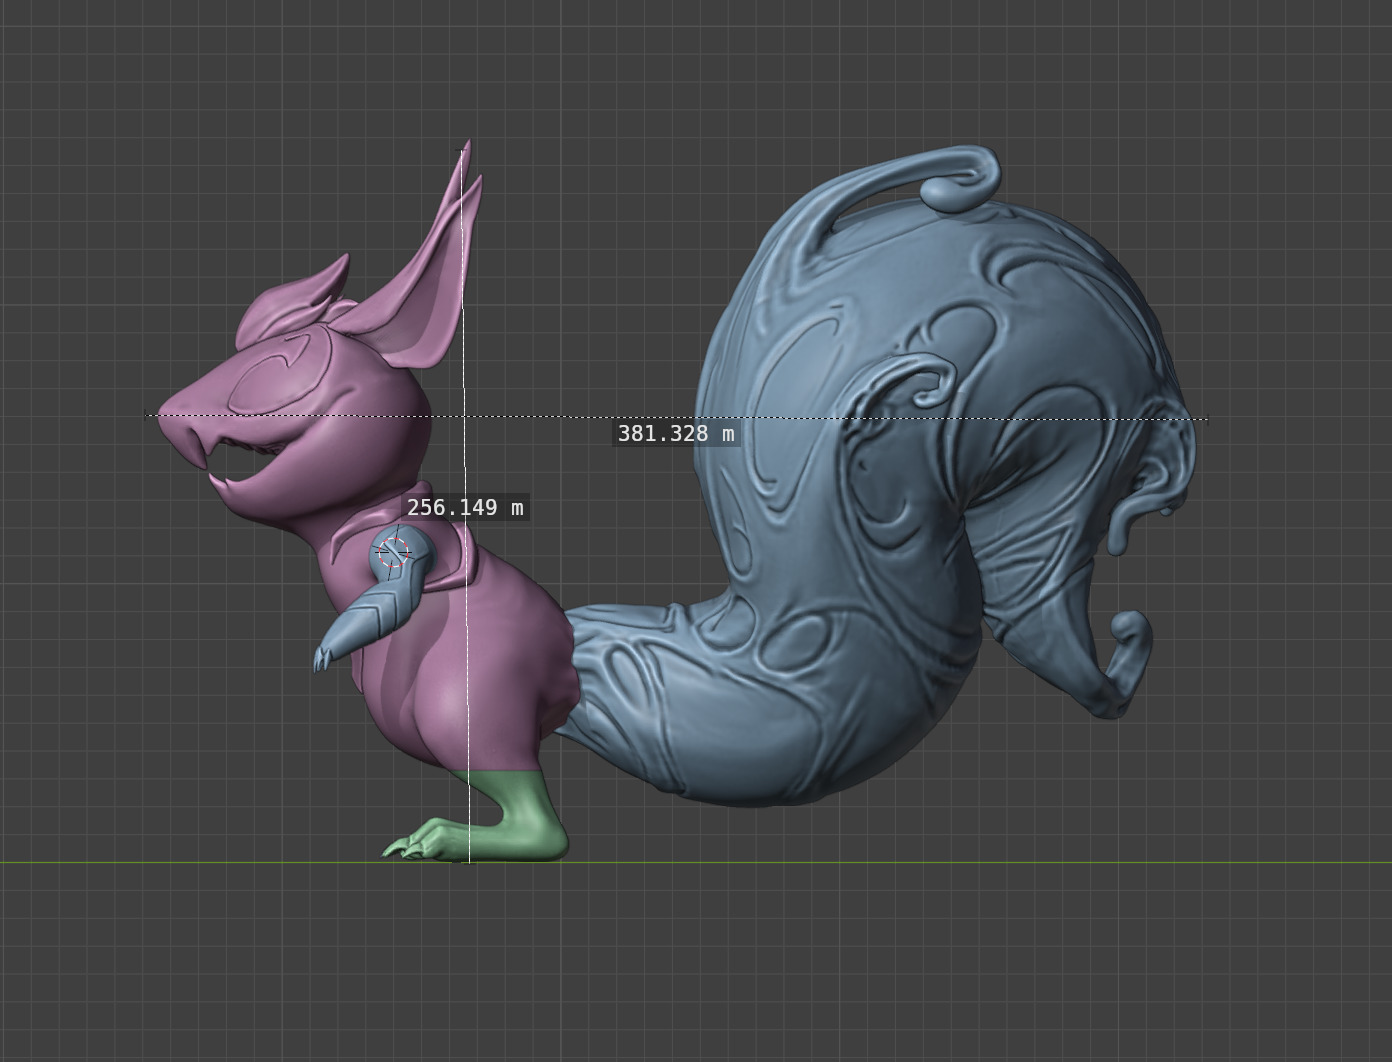This screenshot has width=1392, height=1062.
Task: Grab the horizontal ruler's left endpoint at the nose
Action: pos(148,414)
